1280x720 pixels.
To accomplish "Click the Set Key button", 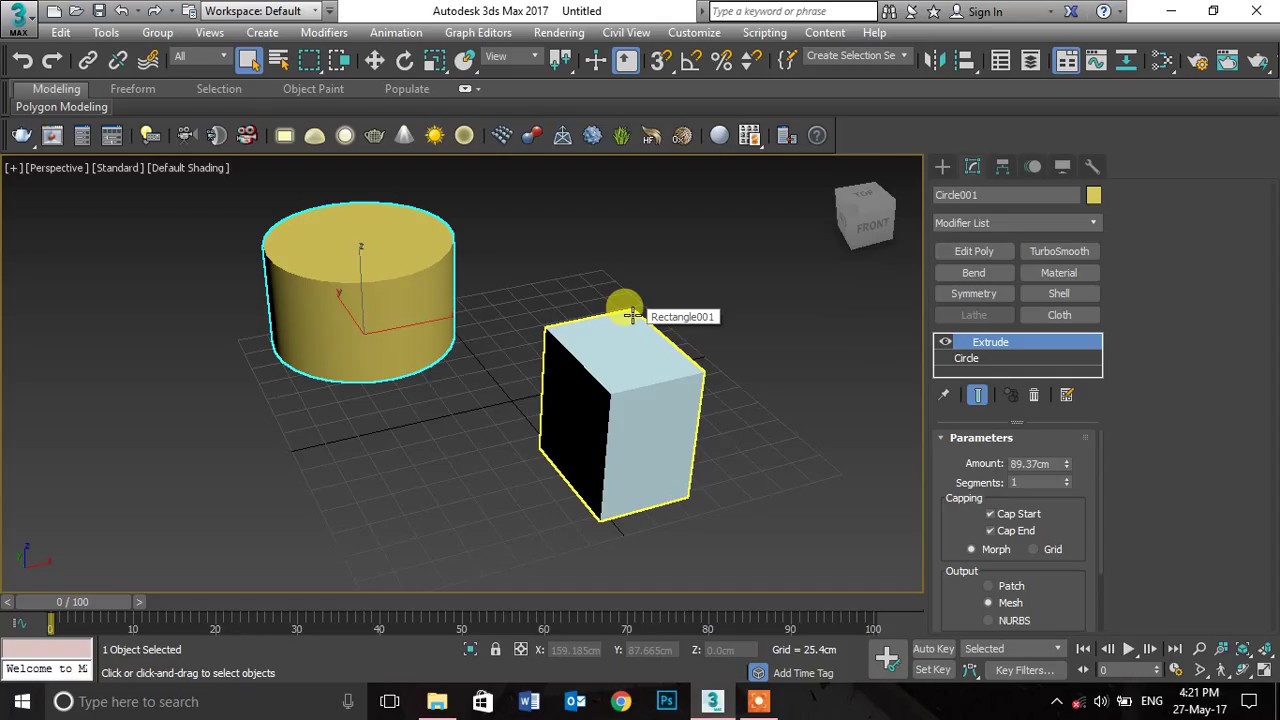I will [933, 670].
